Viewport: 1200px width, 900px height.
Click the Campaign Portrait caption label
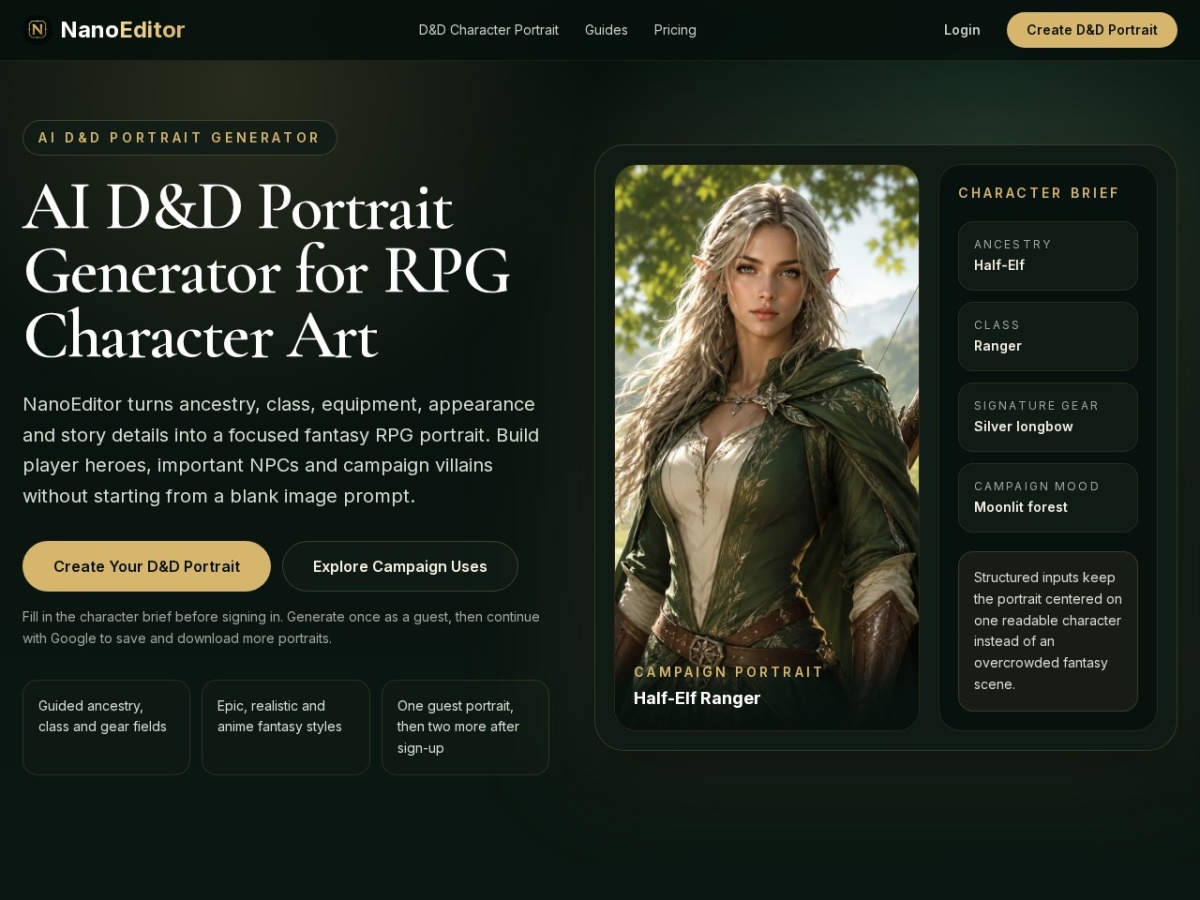[x=728, y=672]
